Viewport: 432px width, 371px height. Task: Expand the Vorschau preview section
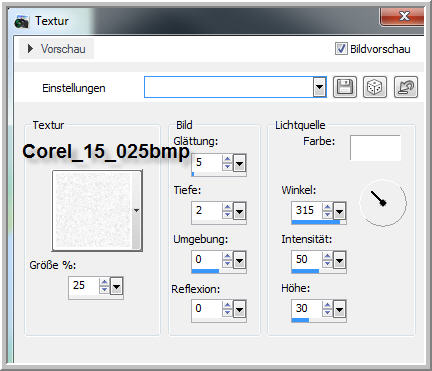point(56,49)
